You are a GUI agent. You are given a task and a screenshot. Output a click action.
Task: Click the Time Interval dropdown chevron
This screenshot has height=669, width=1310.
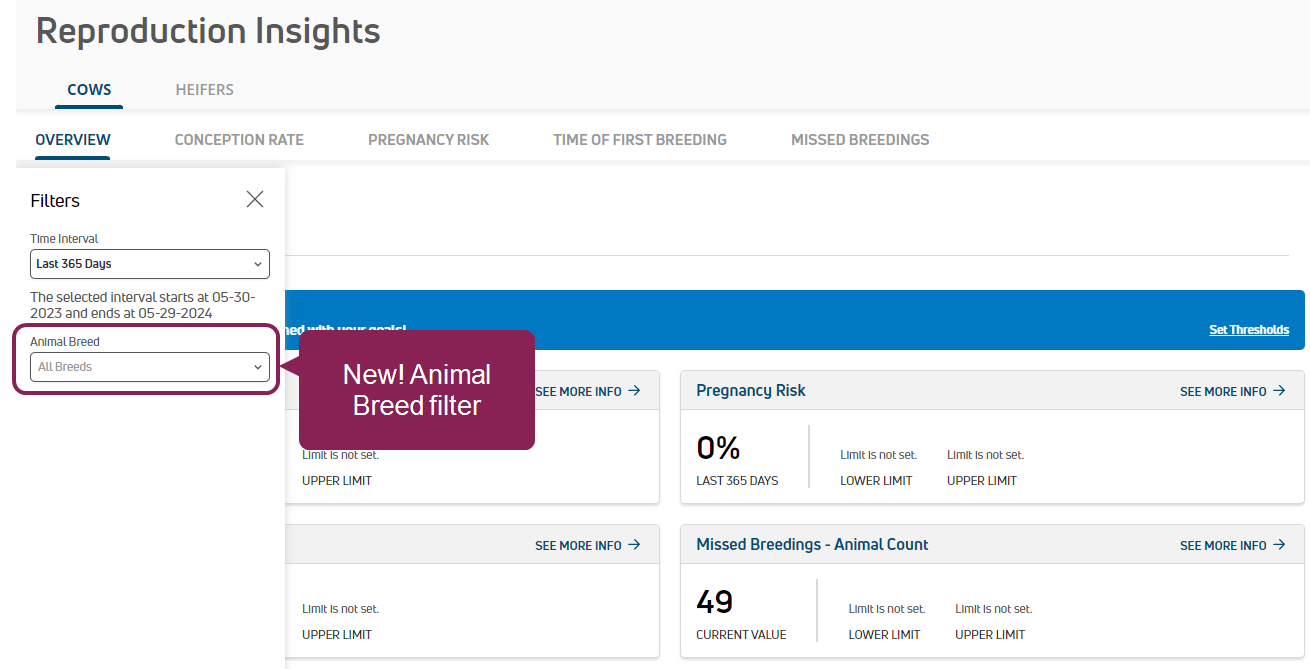point(258,265)
